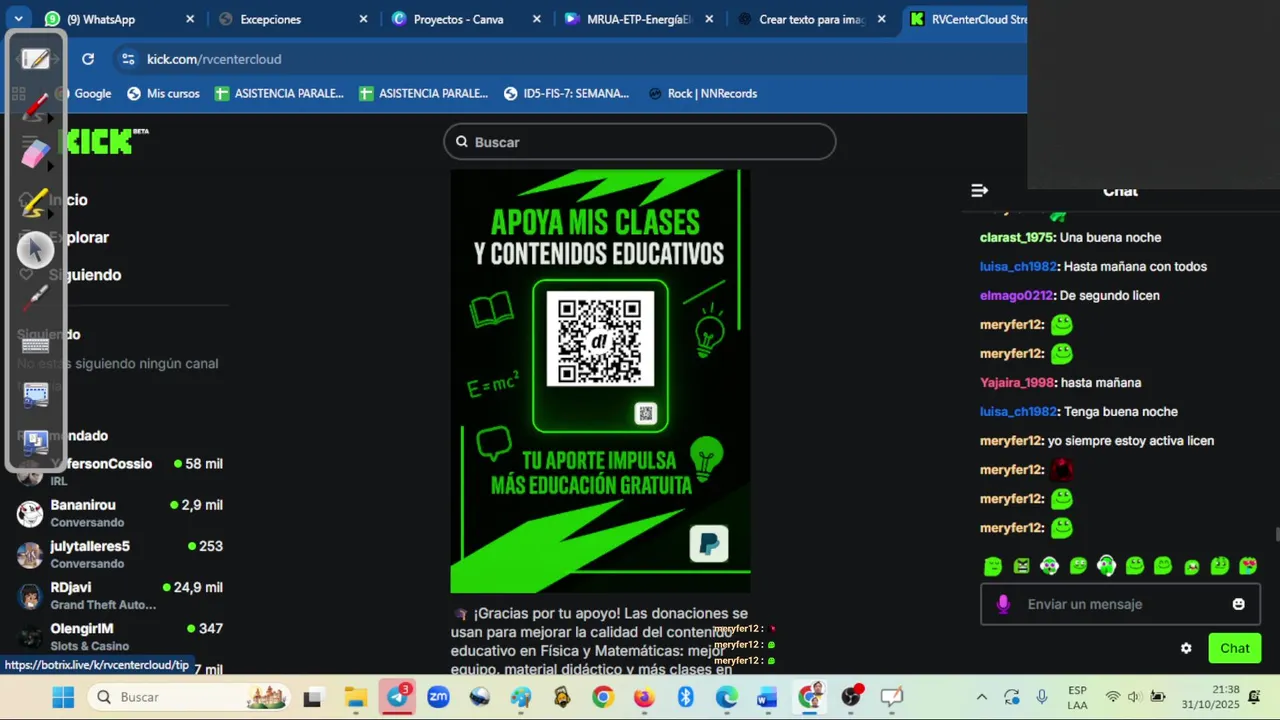Viewport: 1280px width, 720px height.
Task: Select the mouse cursor pointer tool
Action: pyautogui.click(x=35, y=250)
